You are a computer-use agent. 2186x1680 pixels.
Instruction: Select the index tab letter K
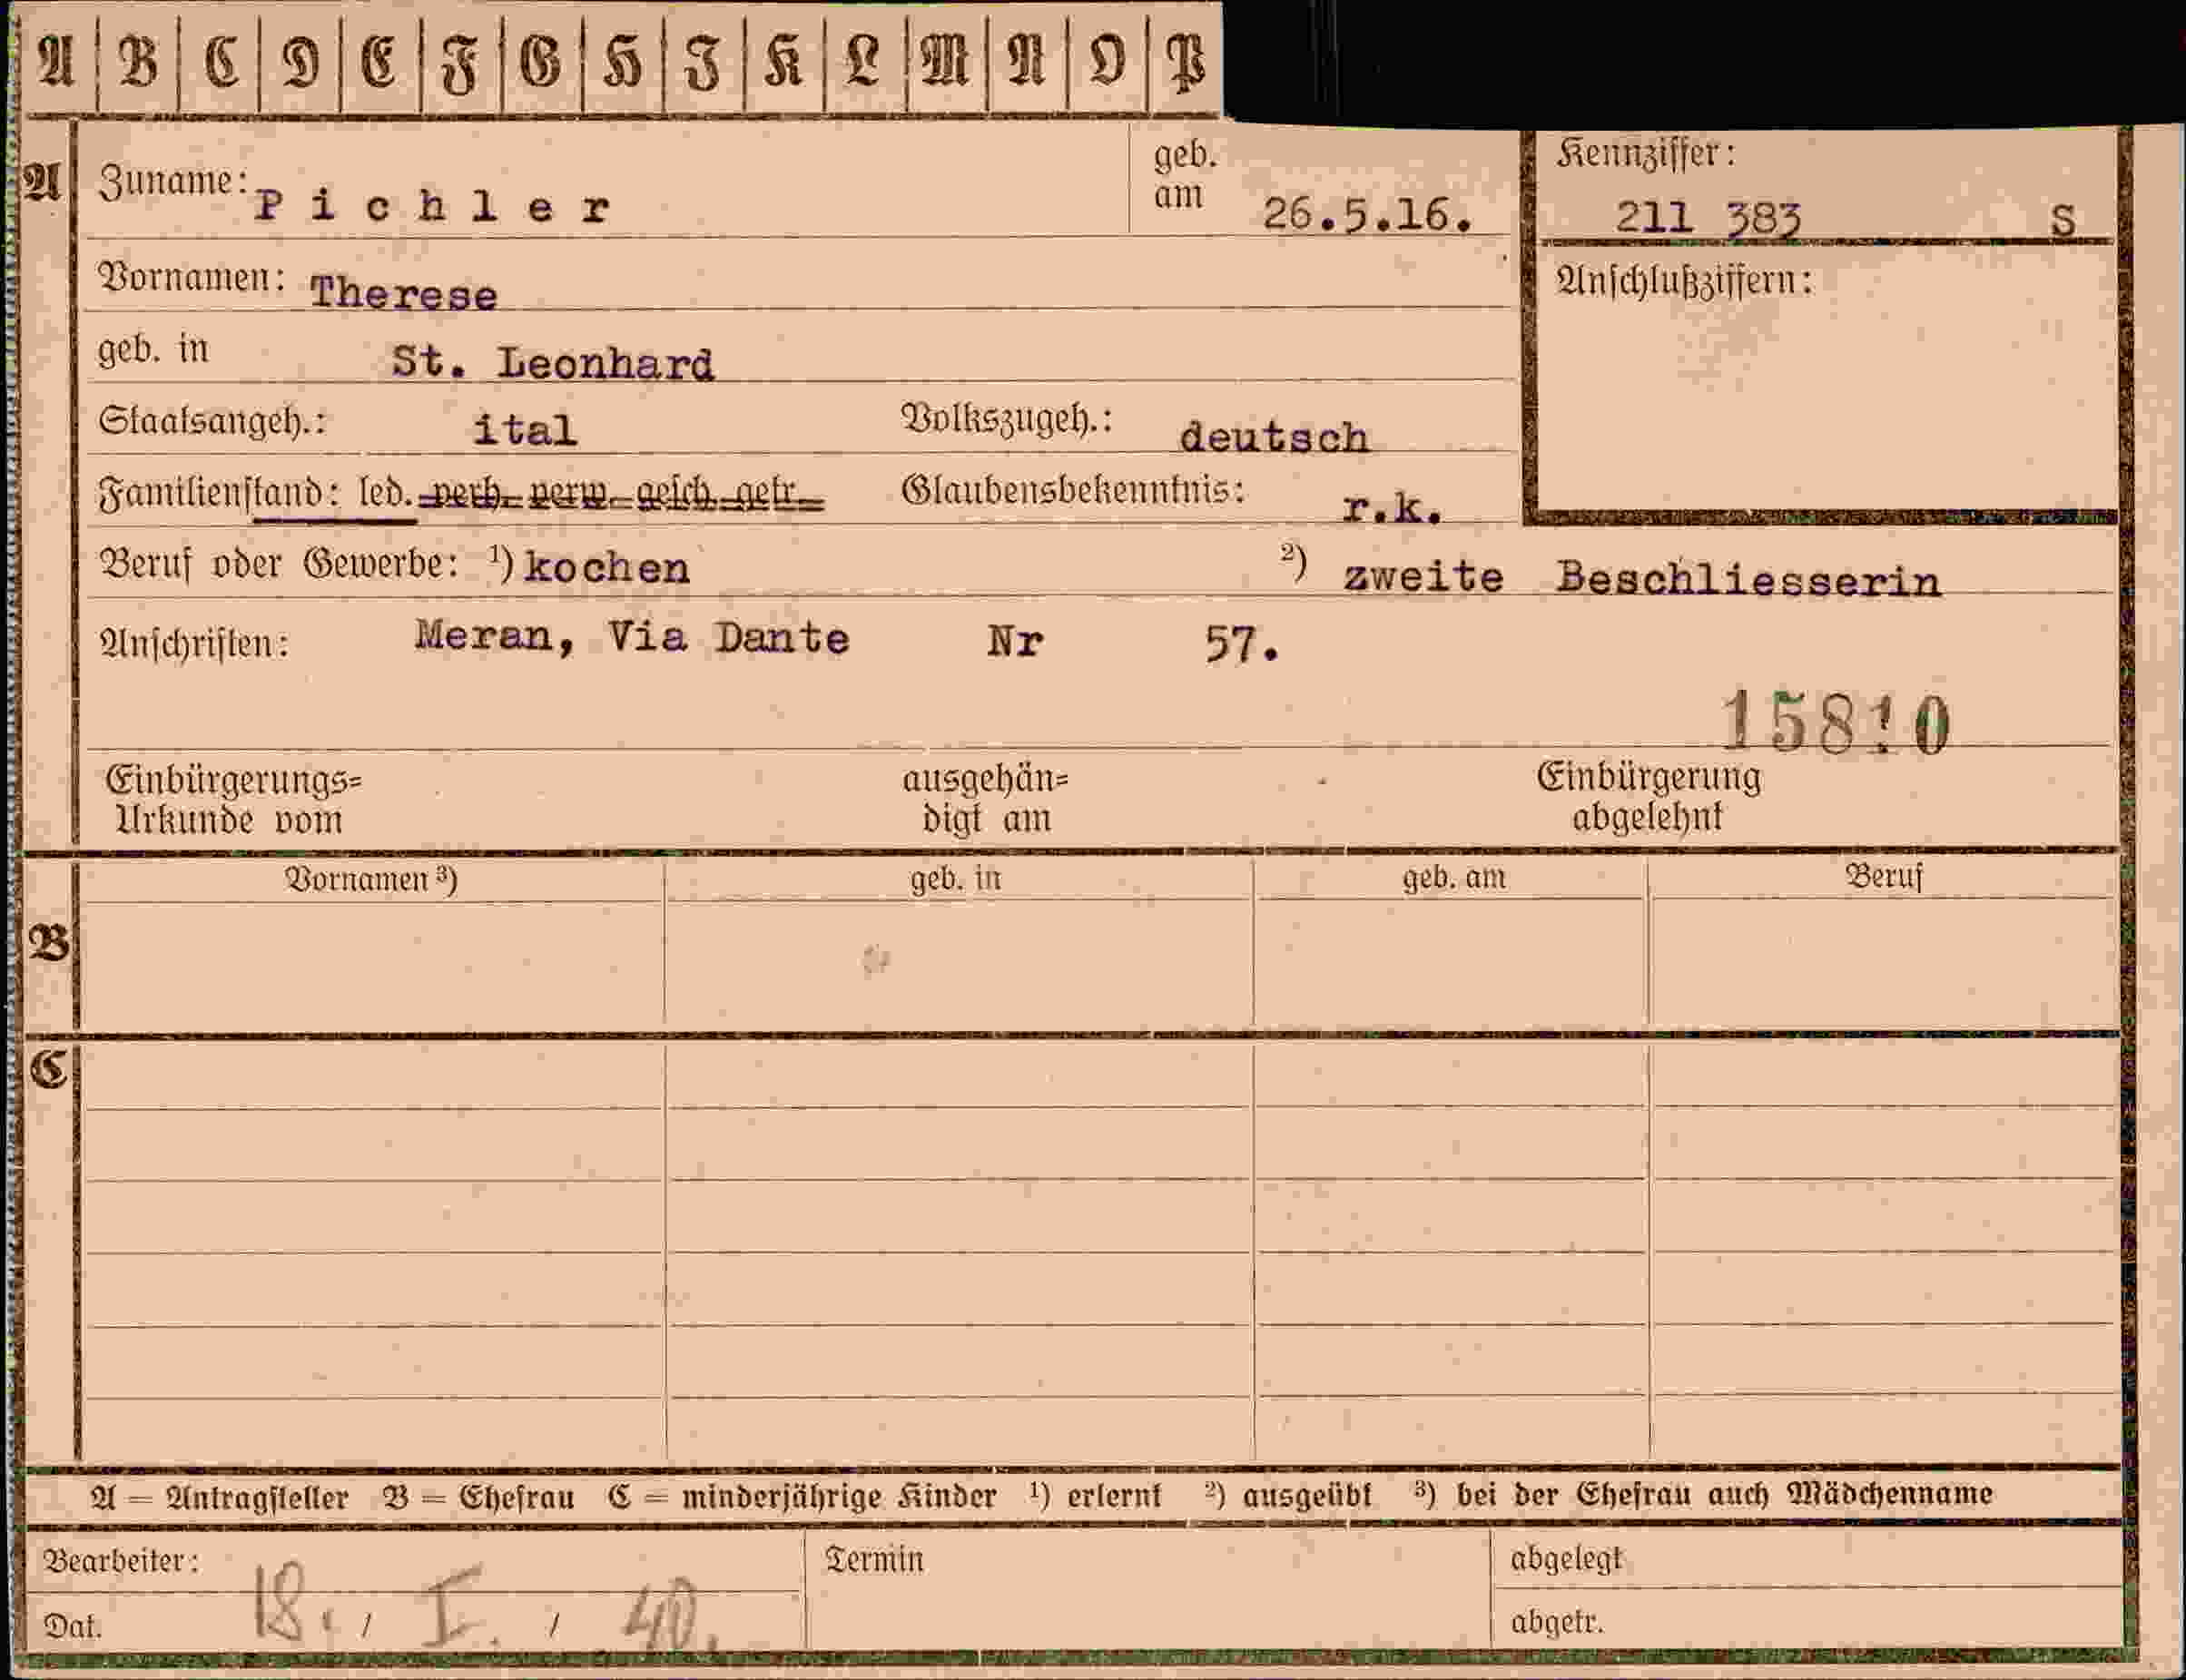pyautogui.click(x=783, y=60)
